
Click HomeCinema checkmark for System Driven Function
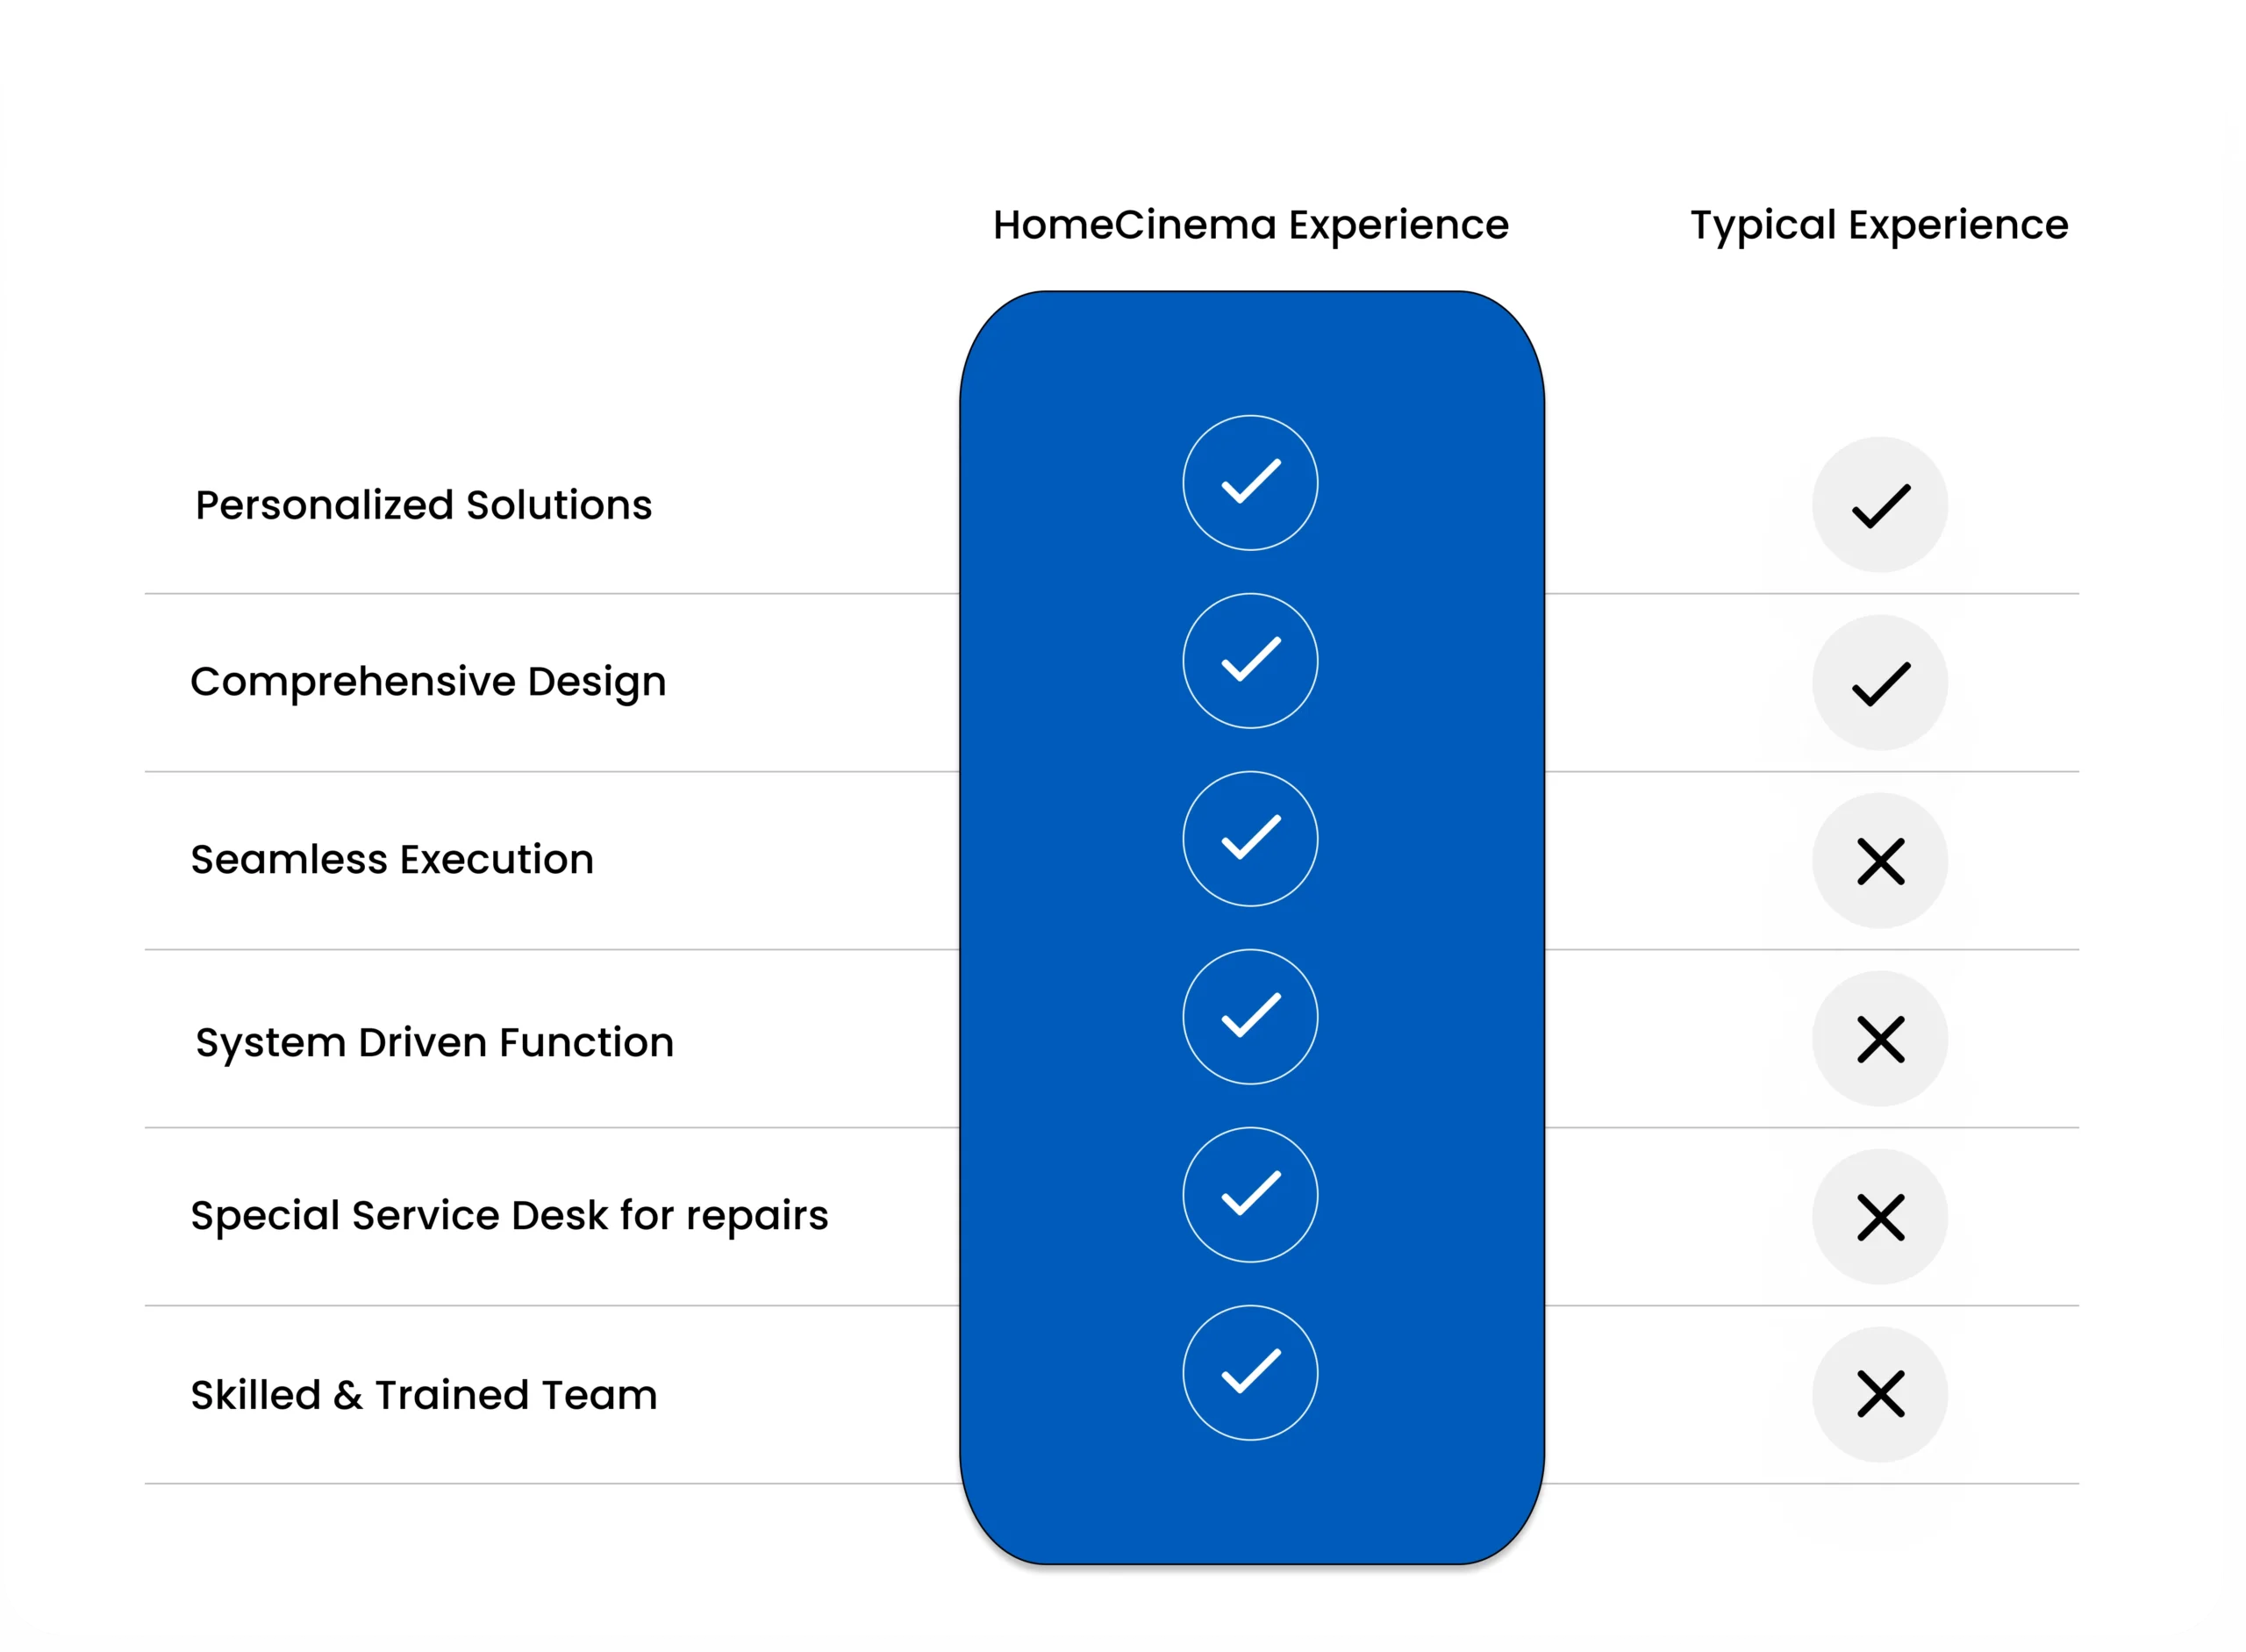1250,1017
